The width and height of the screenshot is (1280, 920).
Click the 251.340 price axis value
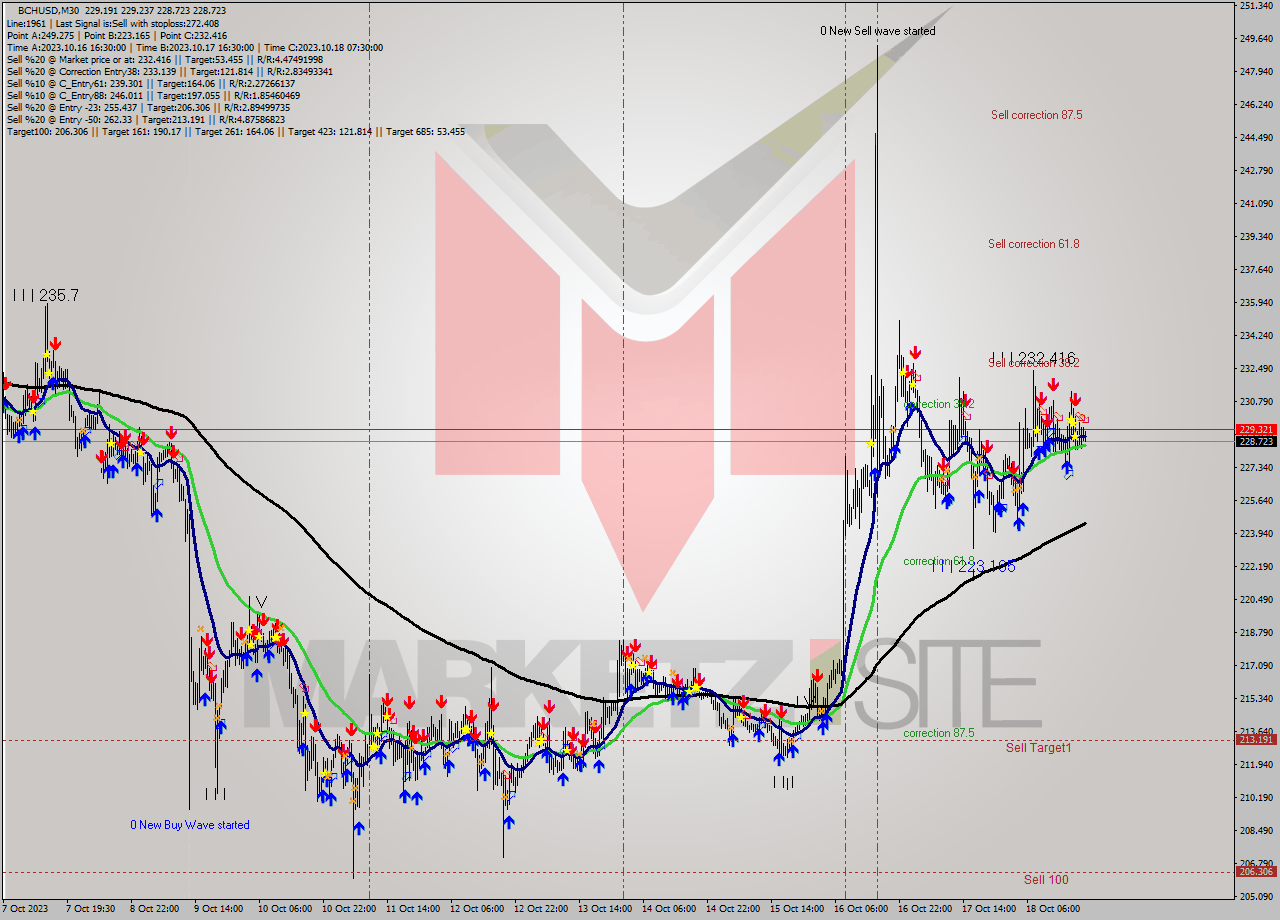[x=1255, y=6]
